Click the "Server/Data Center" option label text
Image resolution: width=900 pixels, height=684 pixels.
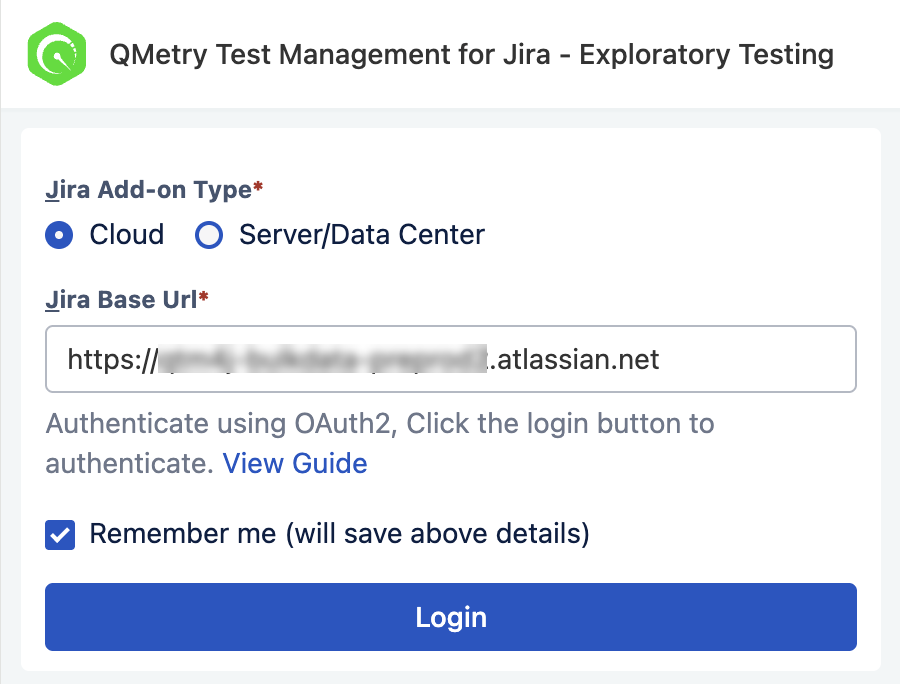click(362, 235)
